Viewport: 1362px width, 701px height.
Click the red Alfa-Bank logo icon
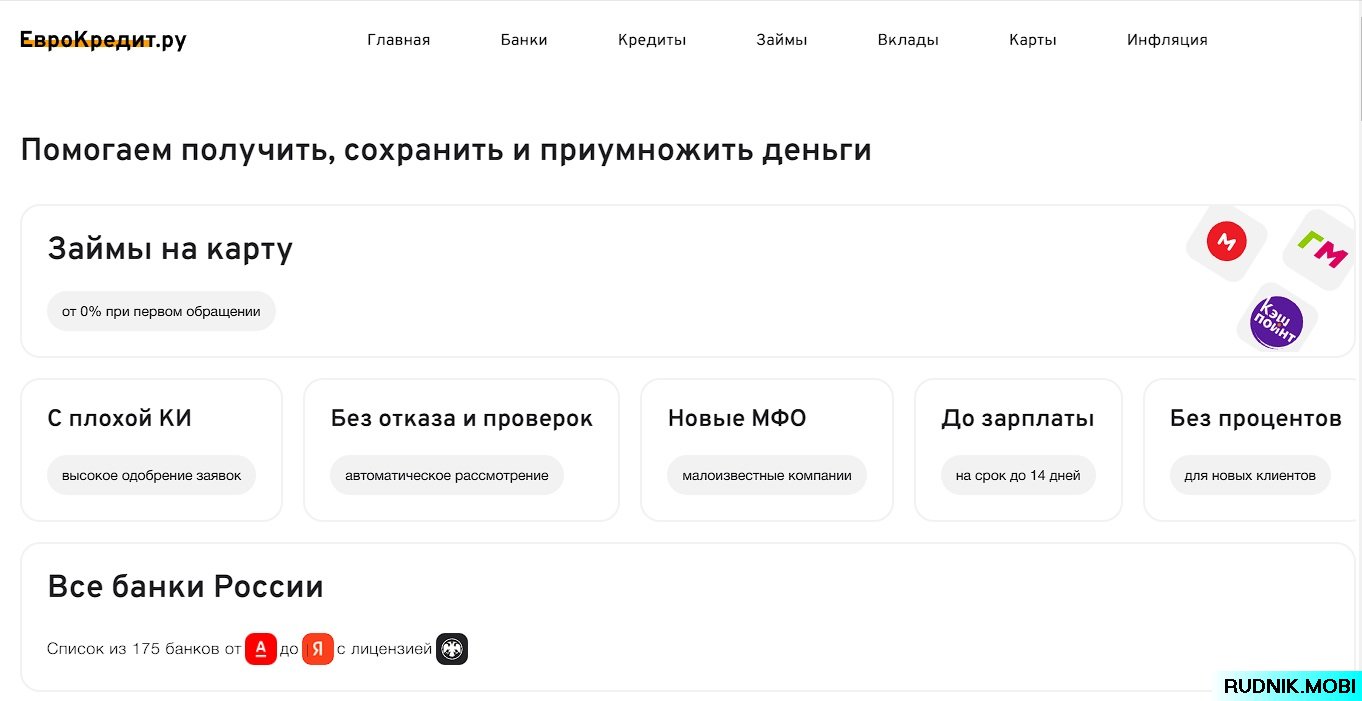260,649
